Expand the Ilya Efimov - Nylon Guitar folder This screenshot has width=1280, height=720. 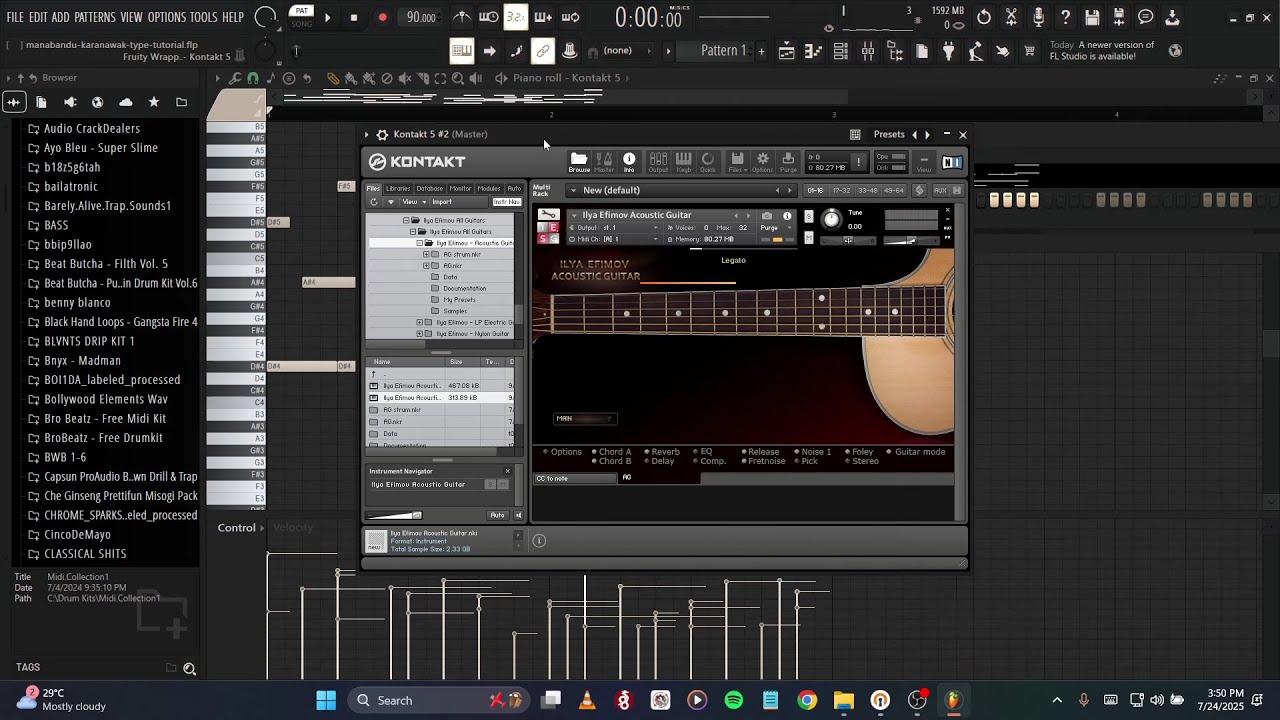(419, 334)
